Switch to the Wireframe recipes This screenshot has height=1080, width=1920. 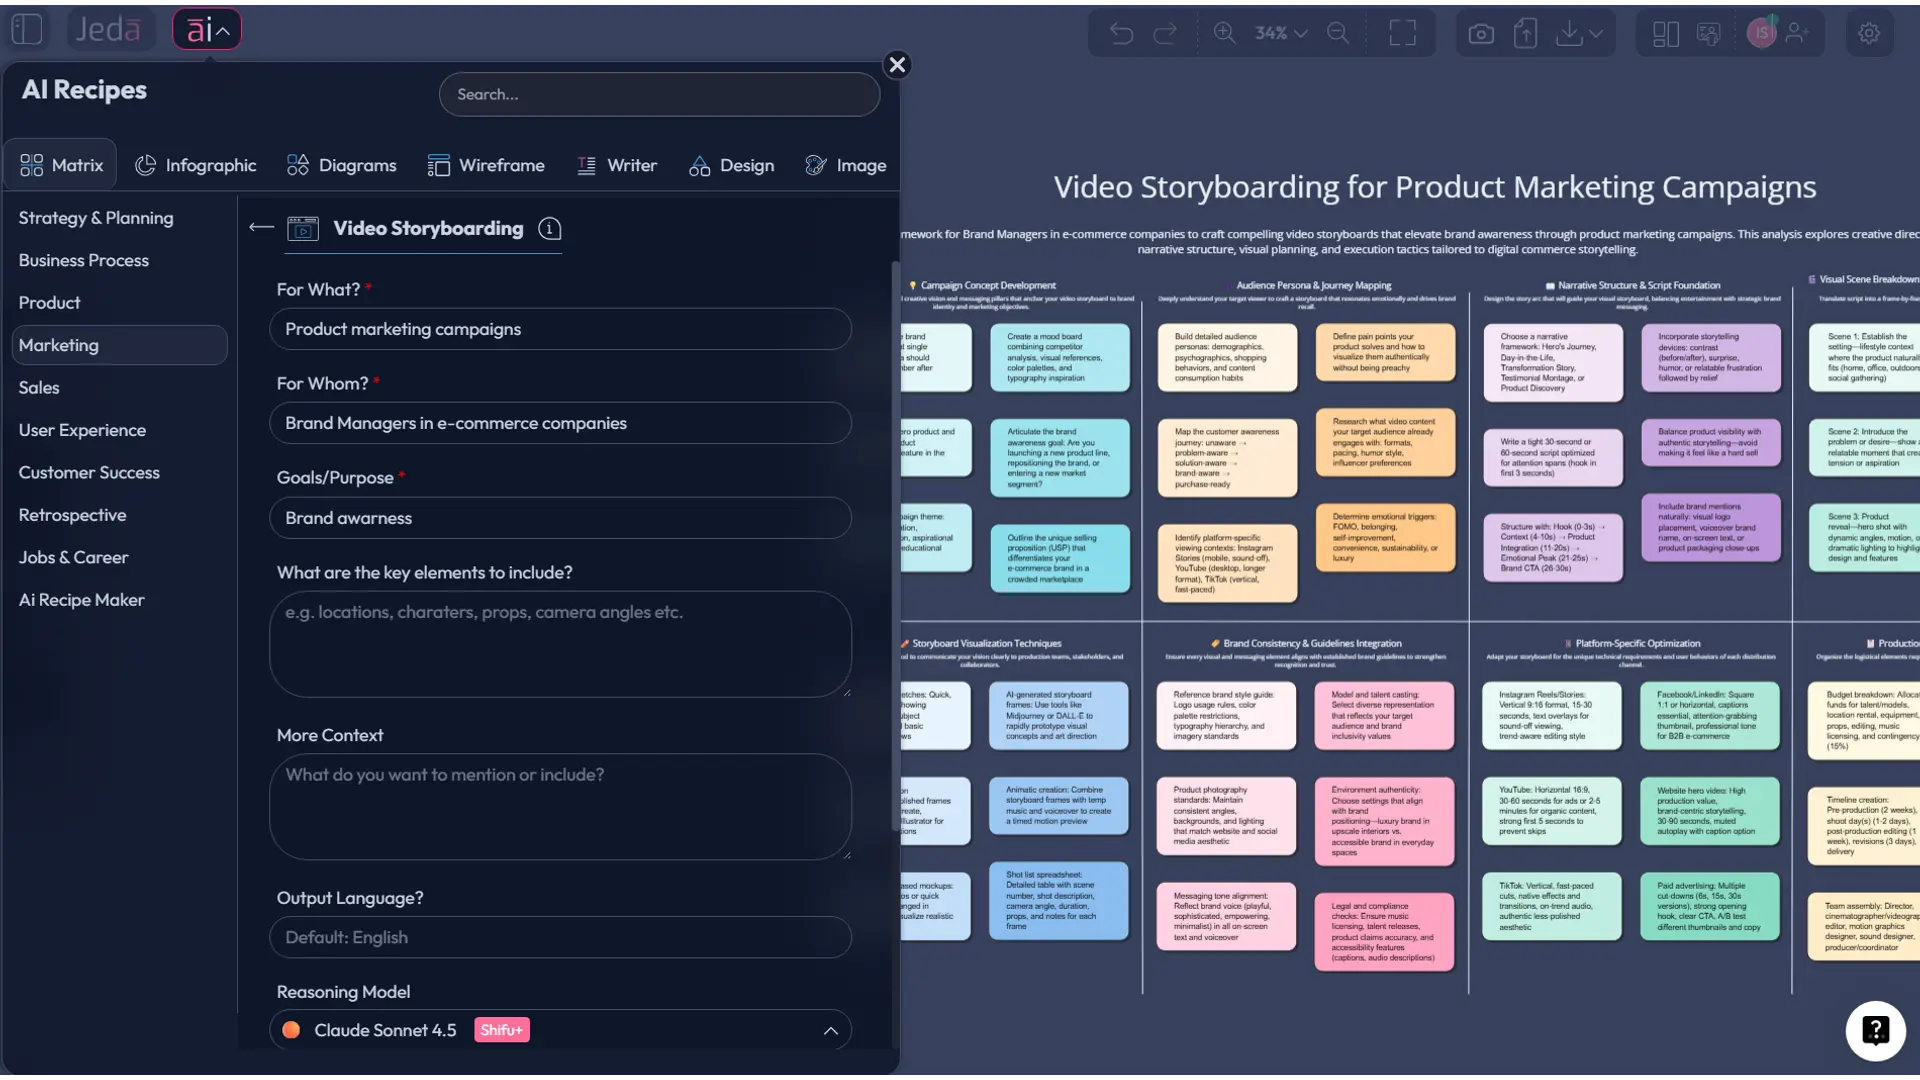487,165
